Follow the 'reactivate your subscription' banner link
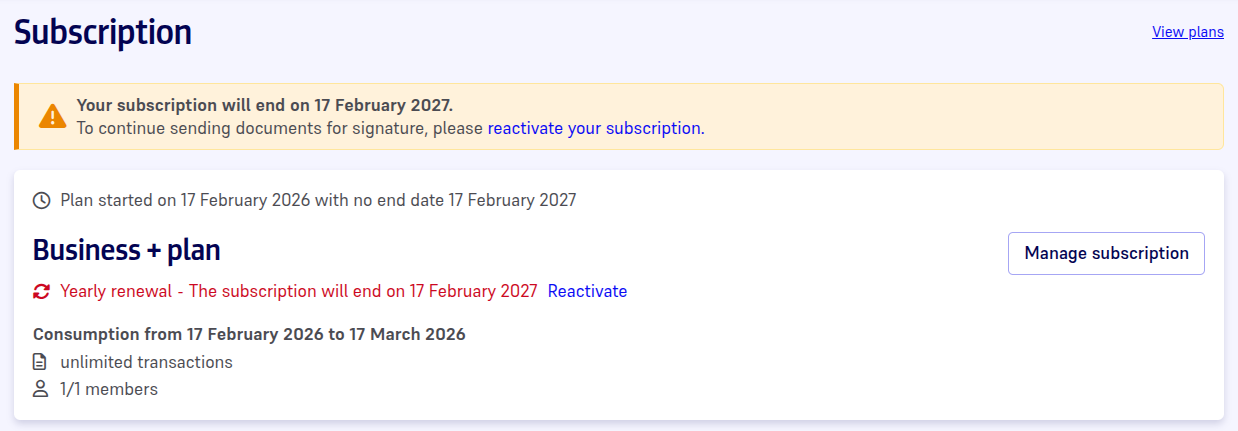This screenshot has width=1238, height=431. [595, 128]
